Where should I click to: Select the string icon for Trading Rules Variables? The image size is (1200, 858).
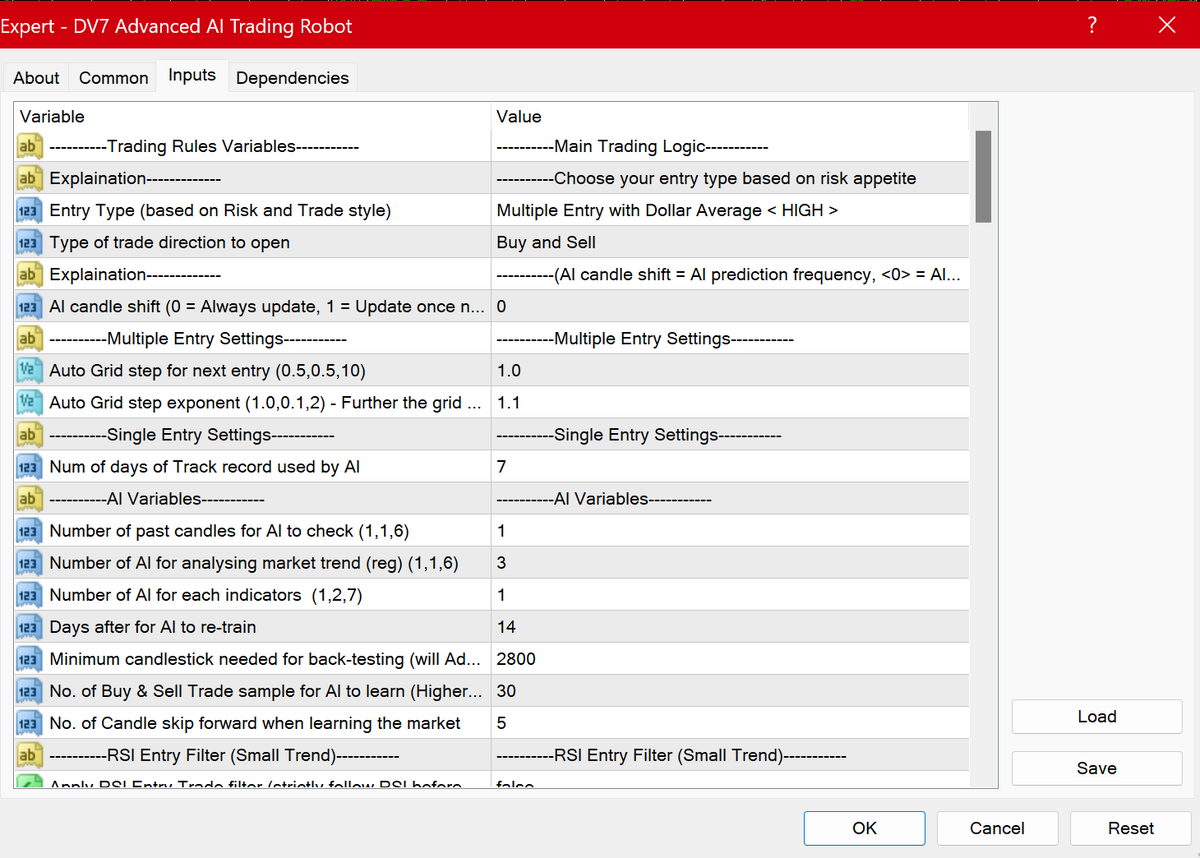point(28,146)
